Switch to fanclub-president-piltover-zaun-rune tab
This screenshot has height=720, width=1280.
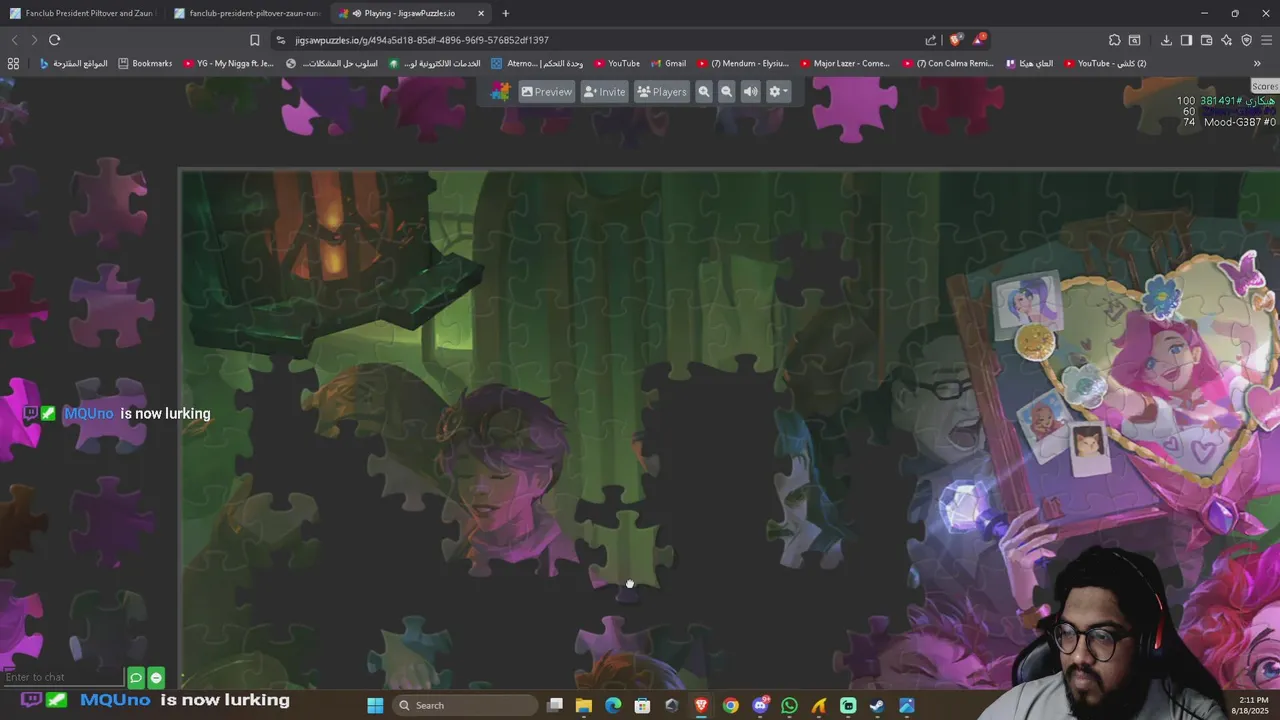click(246, 13)
